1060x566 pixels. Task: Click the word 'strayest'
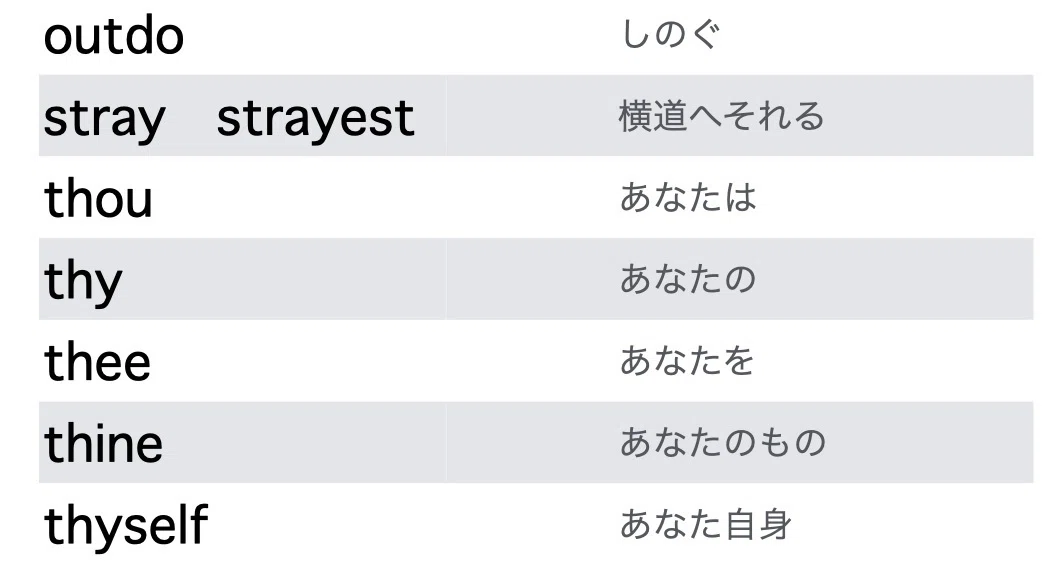(315, 120)
